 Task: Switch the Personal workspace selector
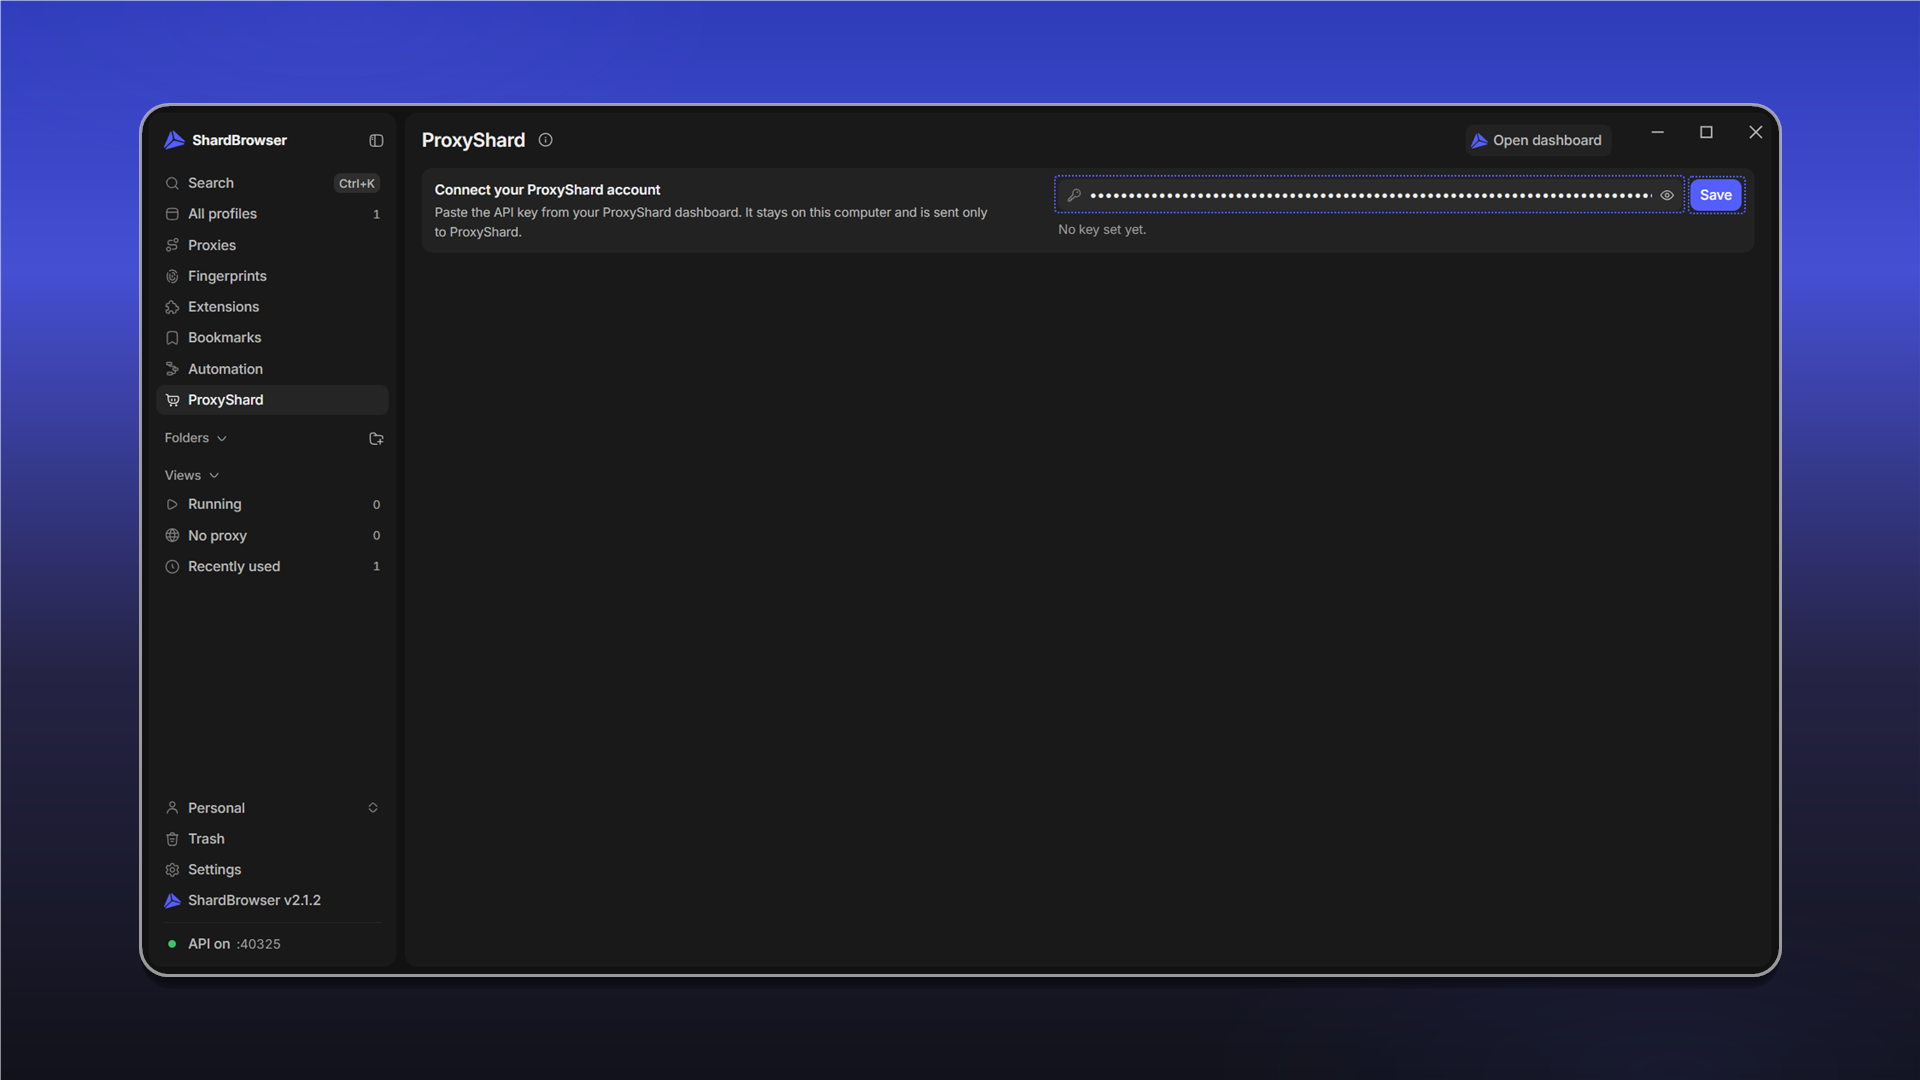(272, 808)
